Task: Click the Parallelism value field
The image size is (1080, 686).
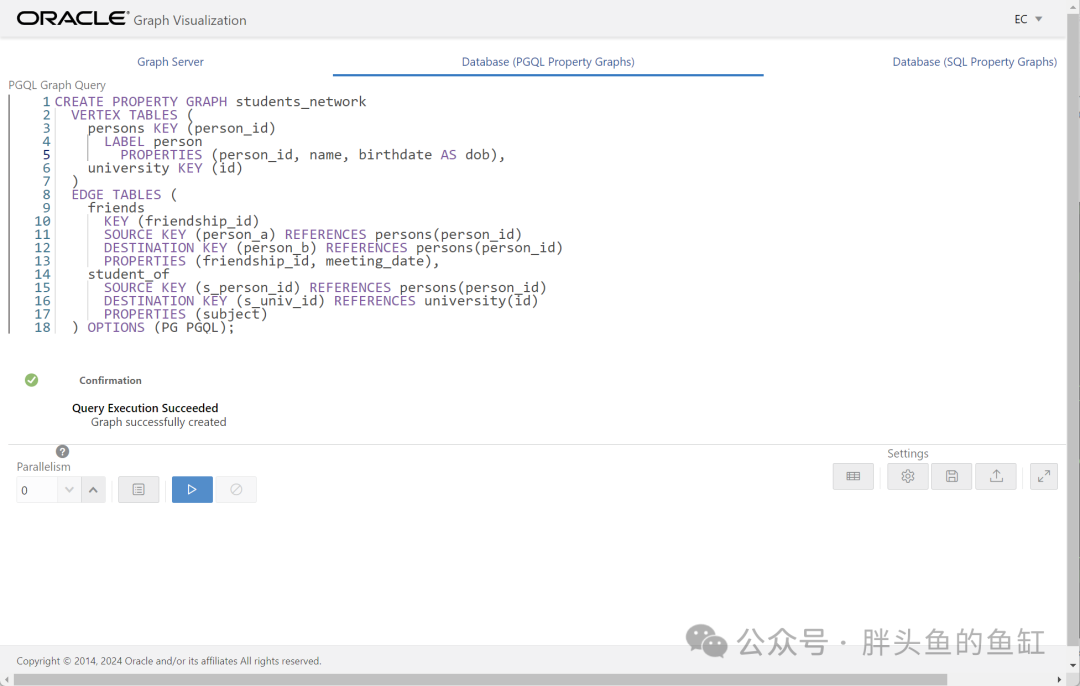Action: (x=37, y=490)
